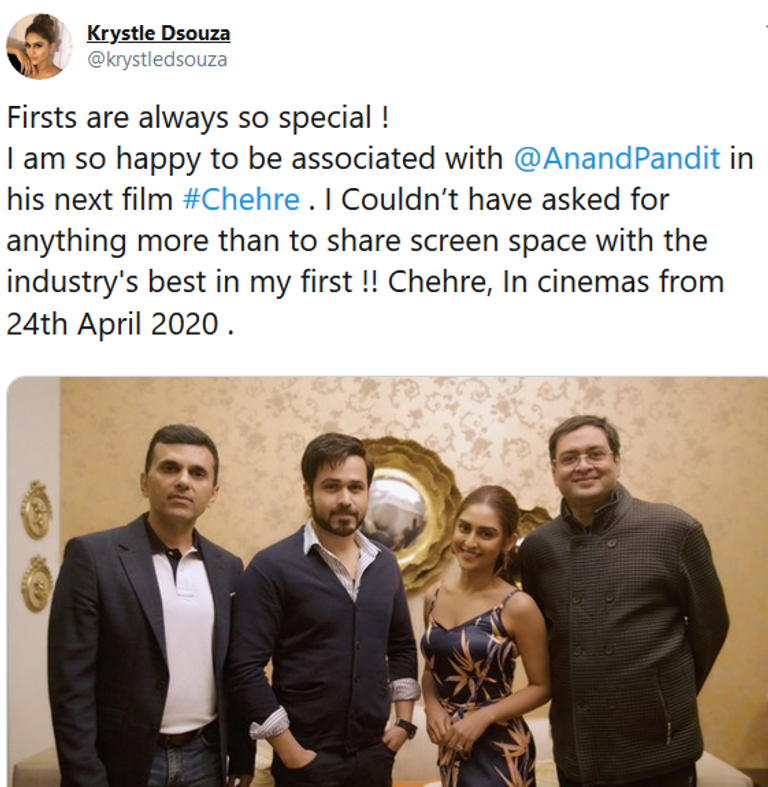
Task: Open the @krystledsouza handle link
Action: click(x=157, y=59)
